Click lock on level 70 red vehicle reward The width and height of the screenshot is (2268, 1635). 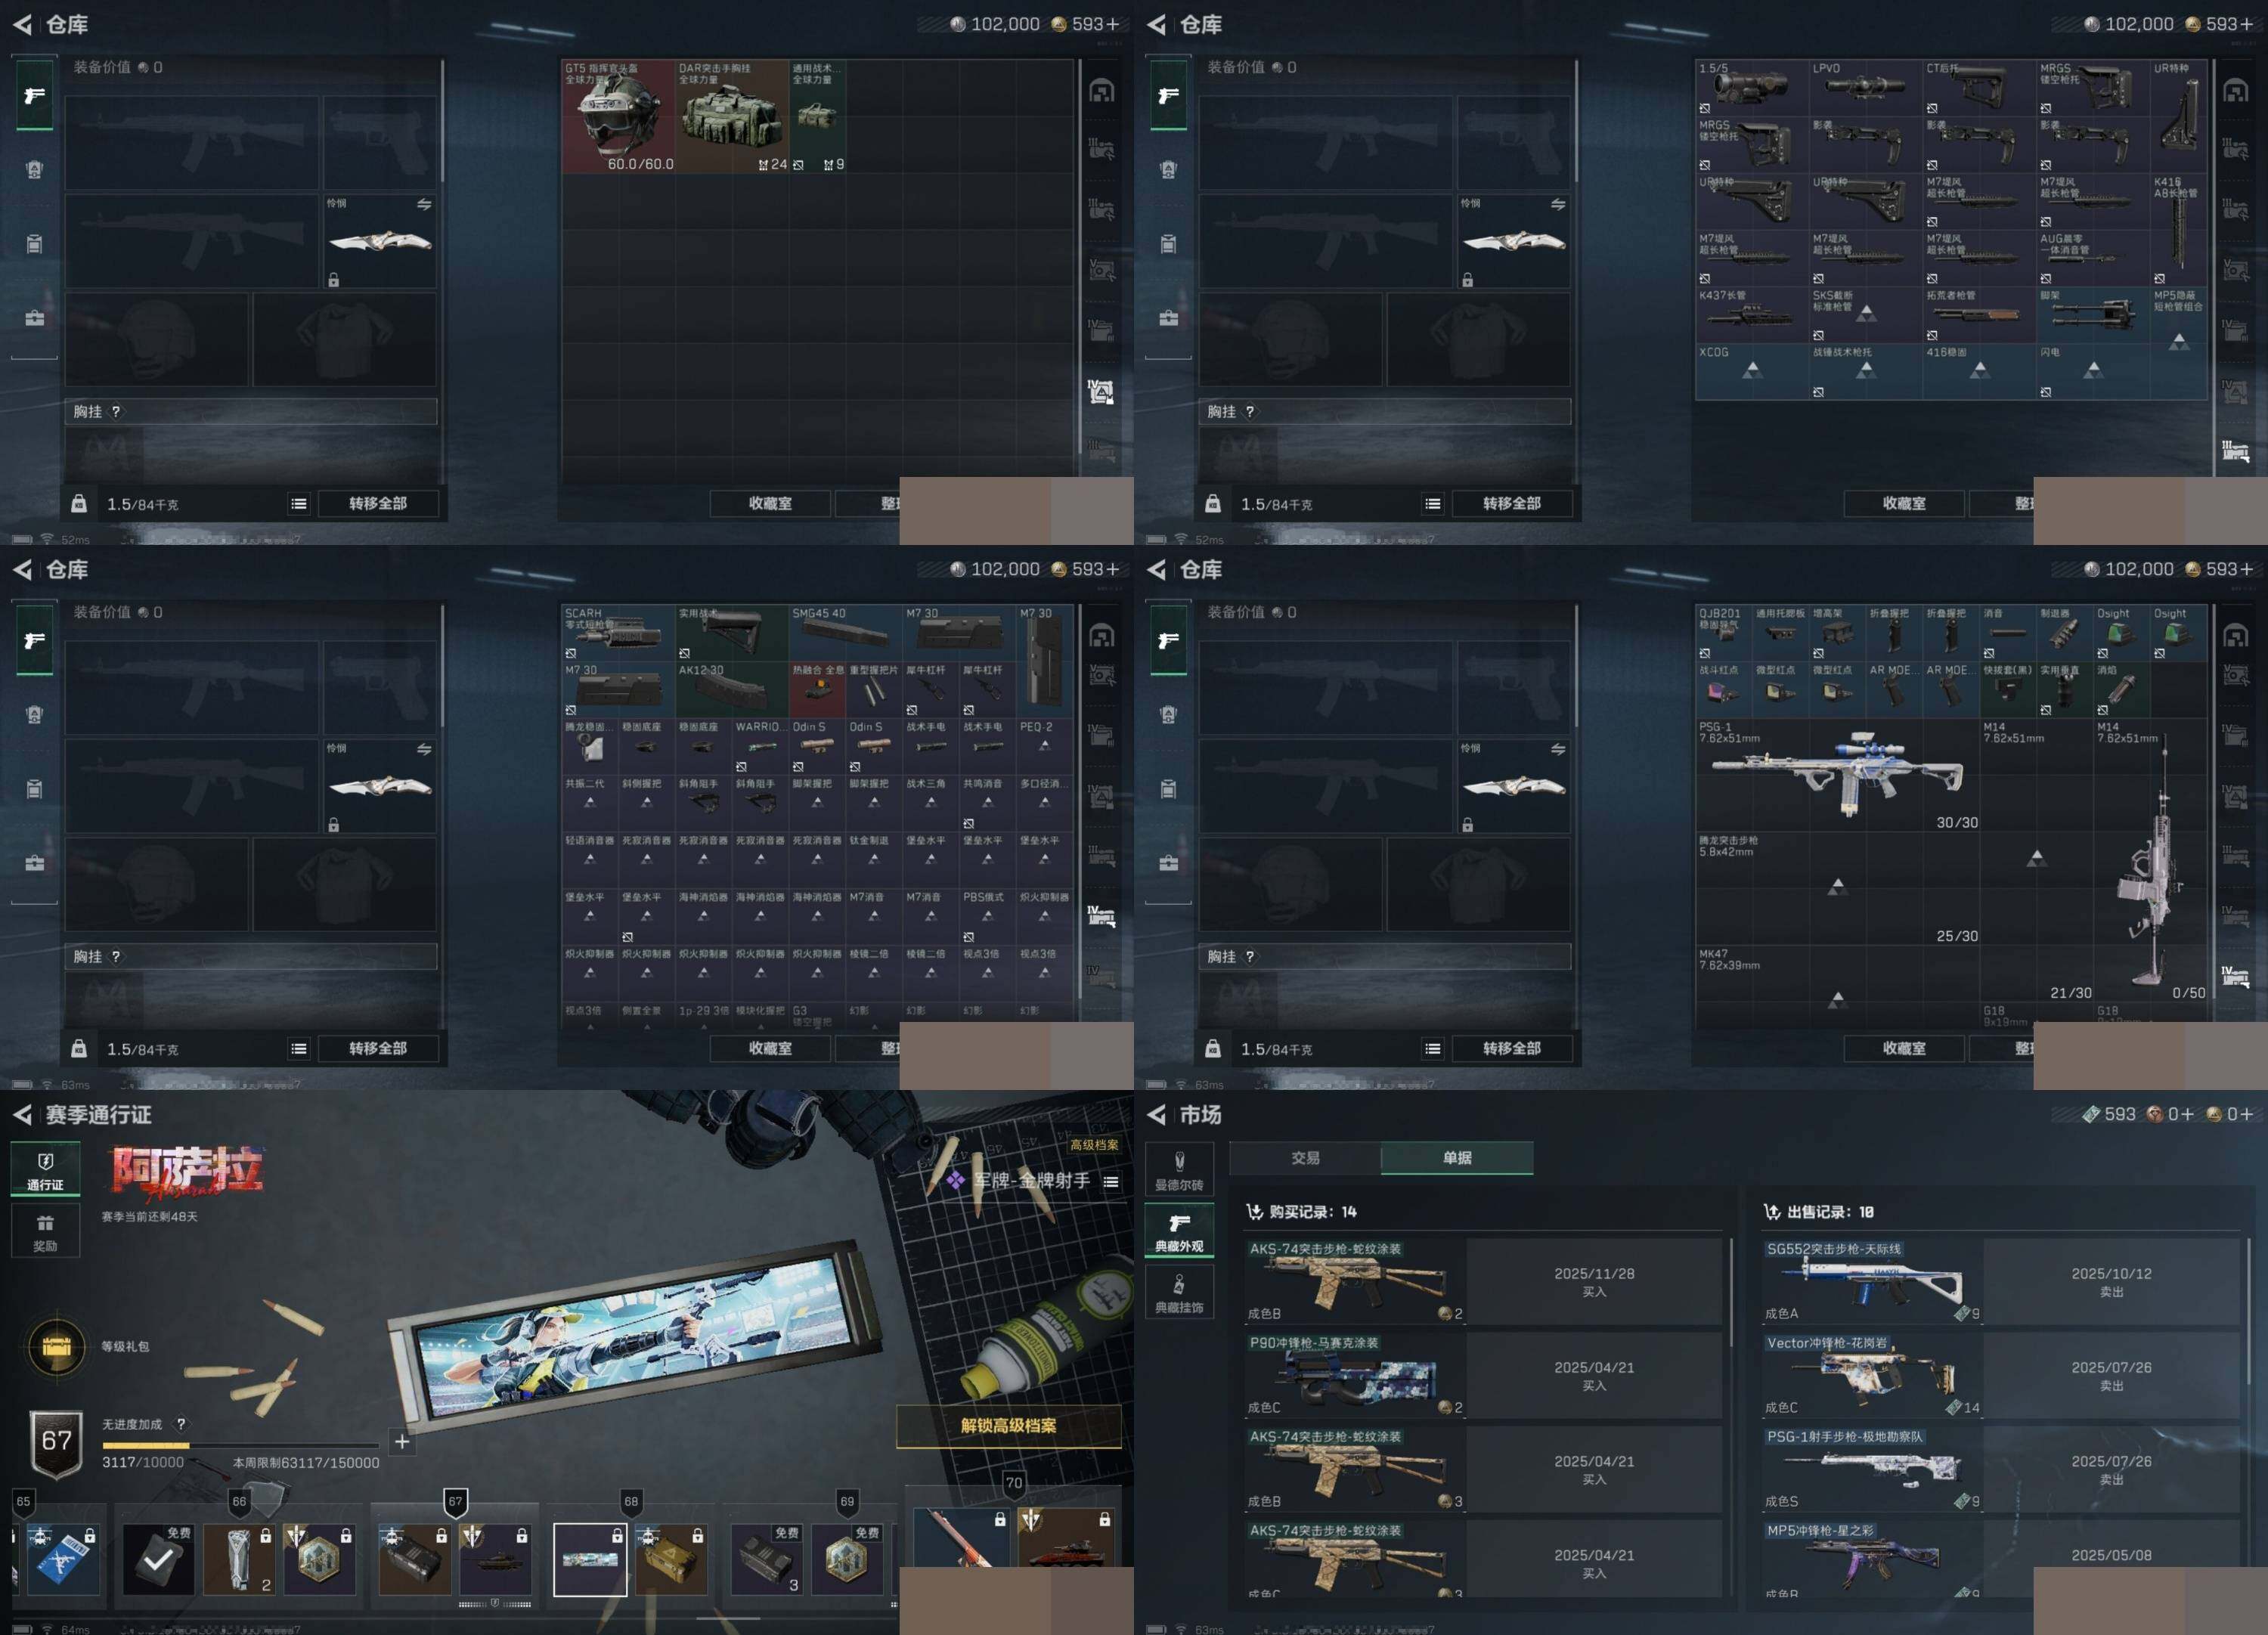click(x=1104, y=1519)
